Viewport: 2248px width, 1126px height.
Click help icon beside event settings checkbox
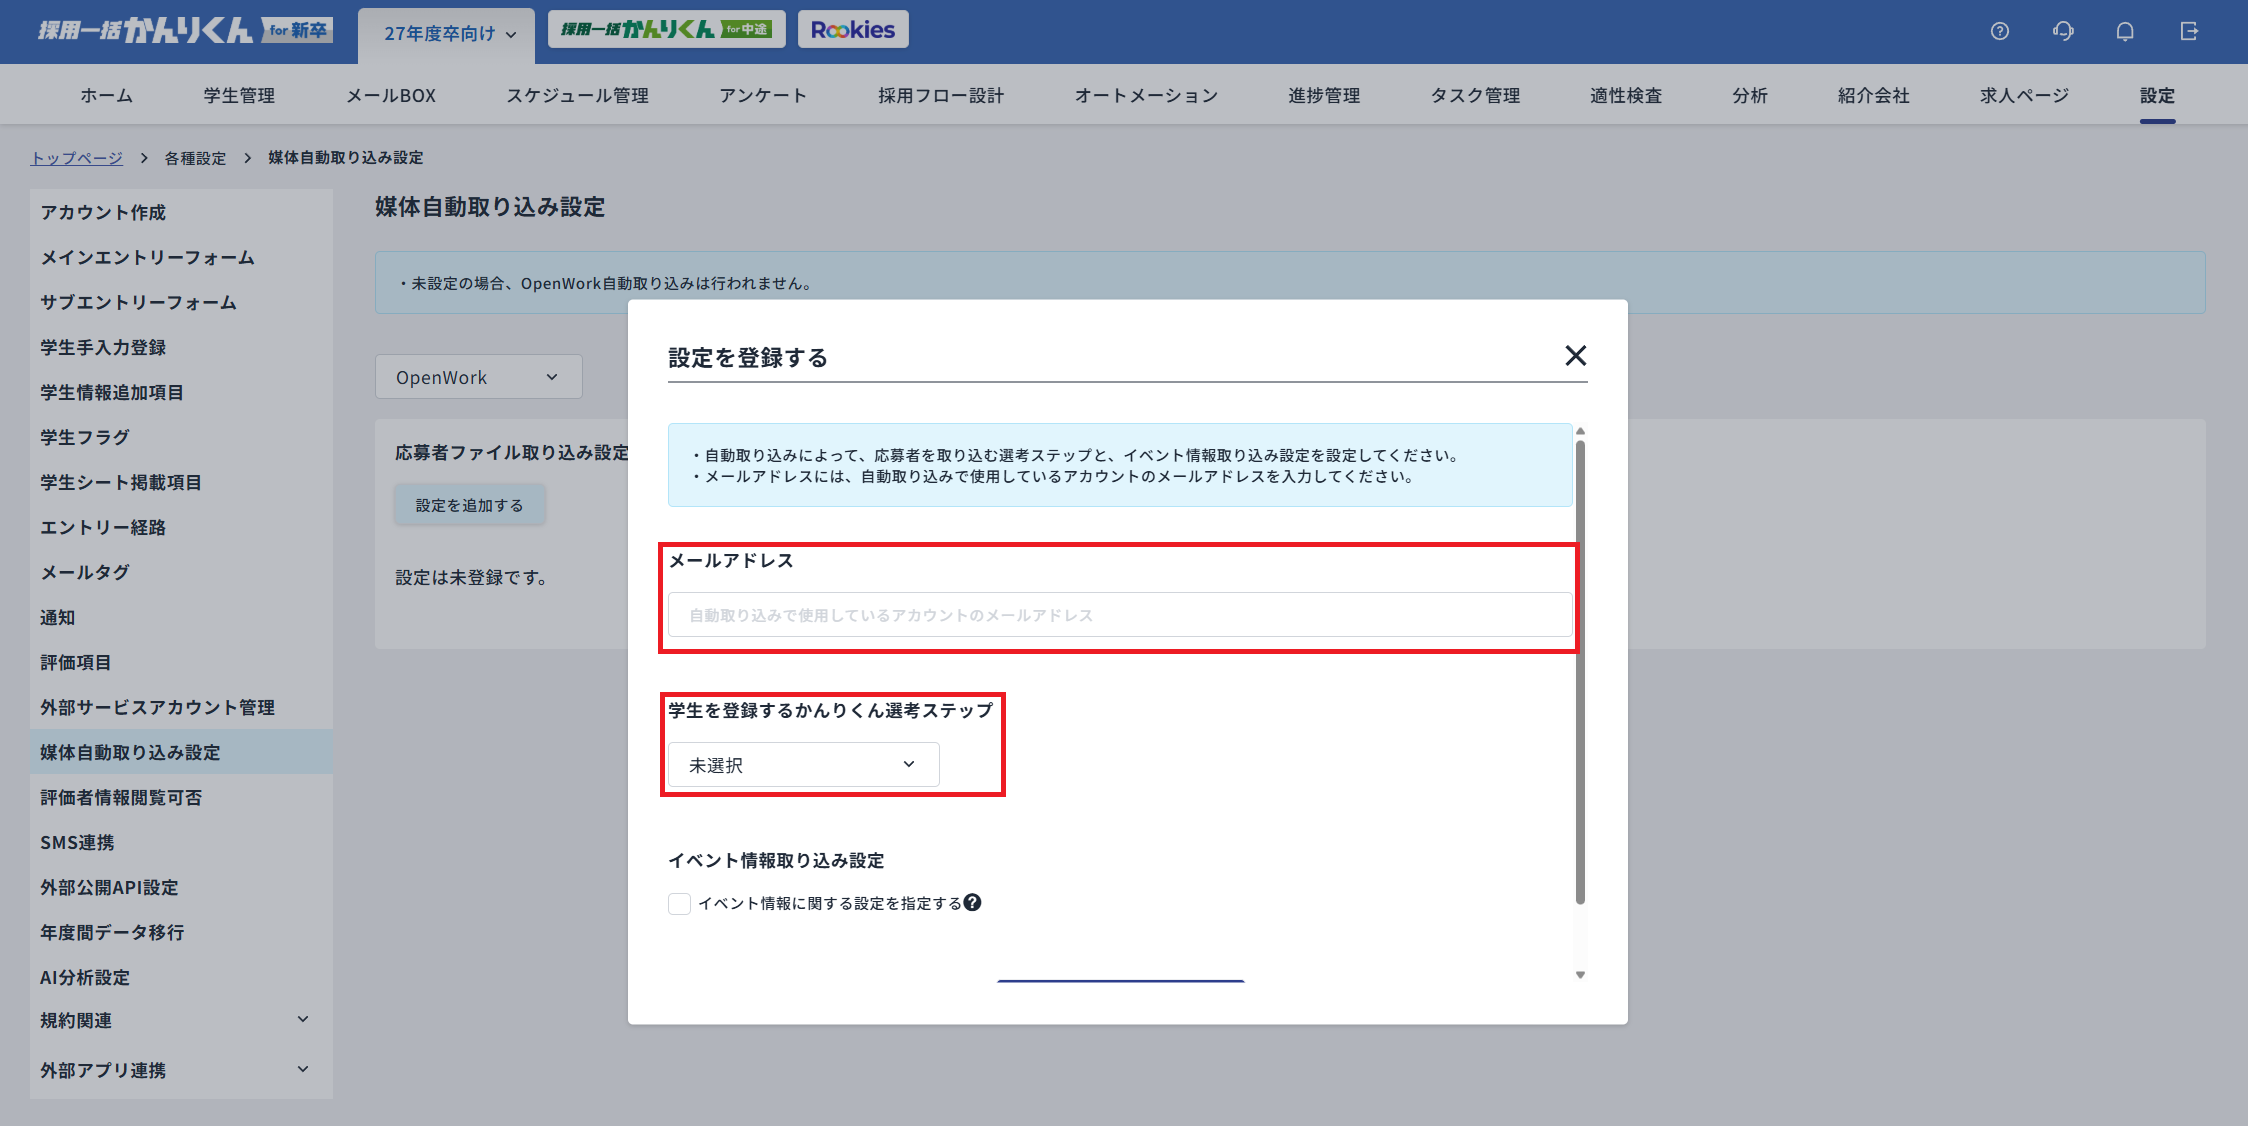[972, 902]
